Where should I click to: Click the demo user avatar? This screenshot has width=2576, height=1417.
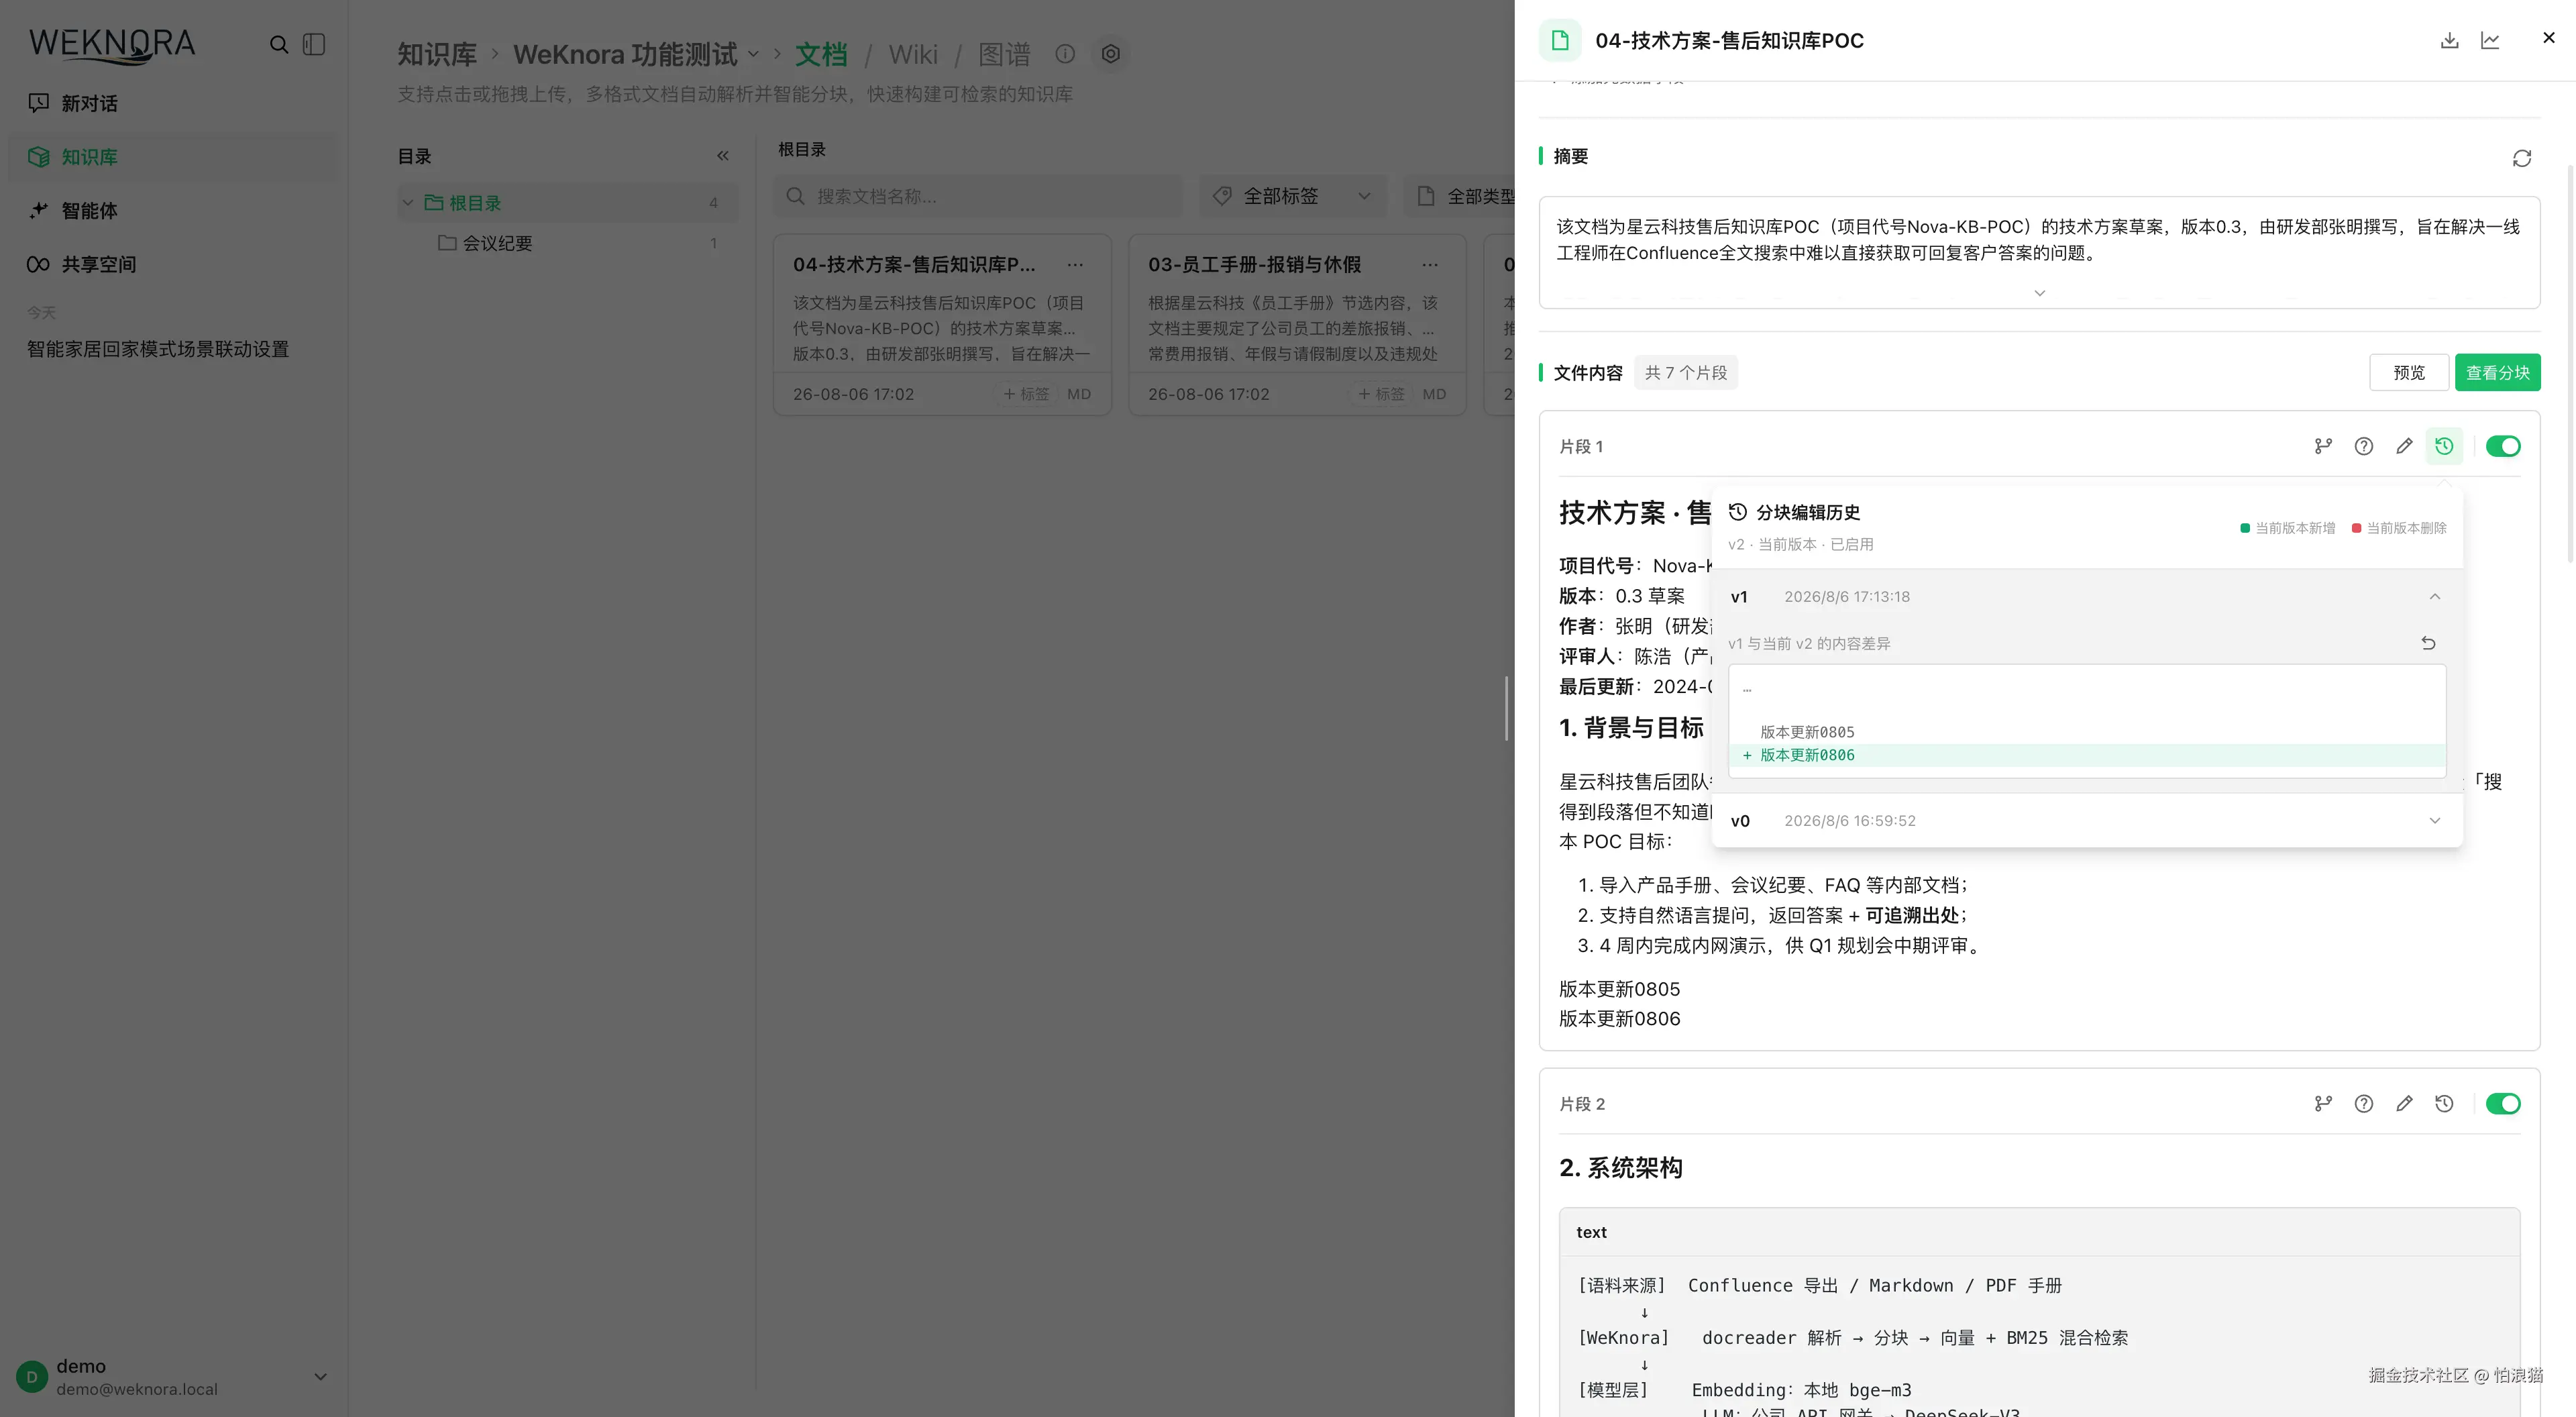point(32,1377)
